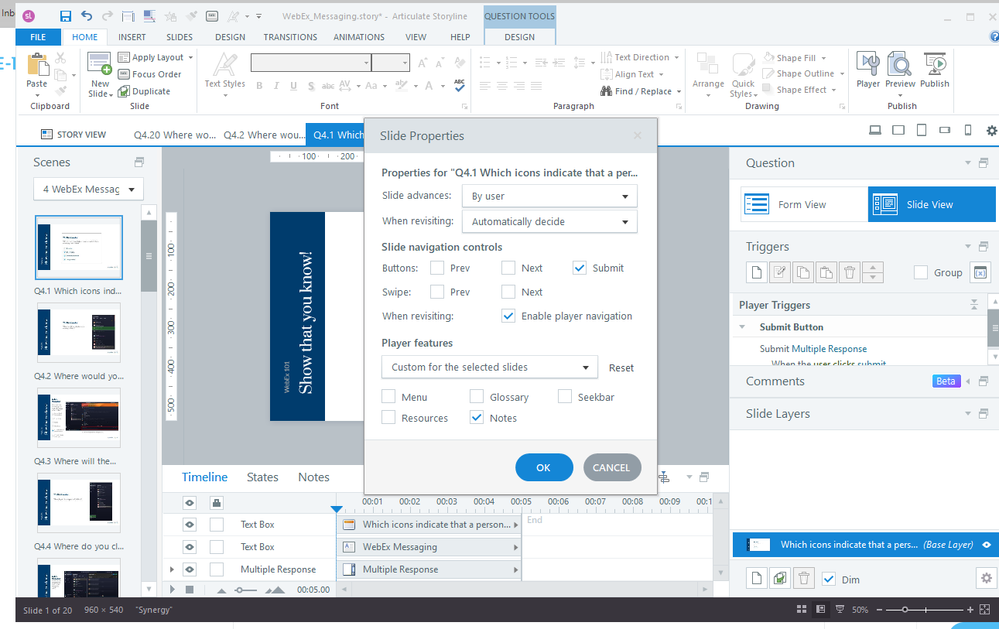Toggle the Notes checkbox in Player features
The image size is (999, 629).
click(477, 418)
